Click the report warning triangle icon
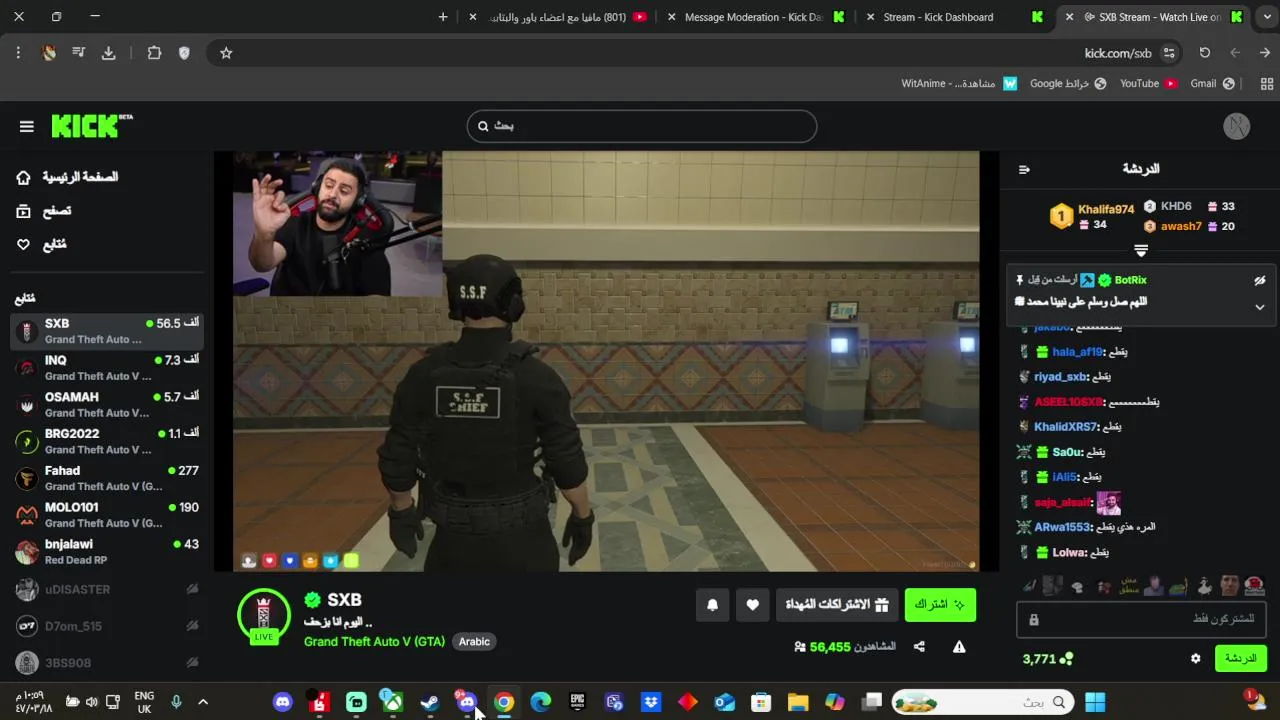 959,647
